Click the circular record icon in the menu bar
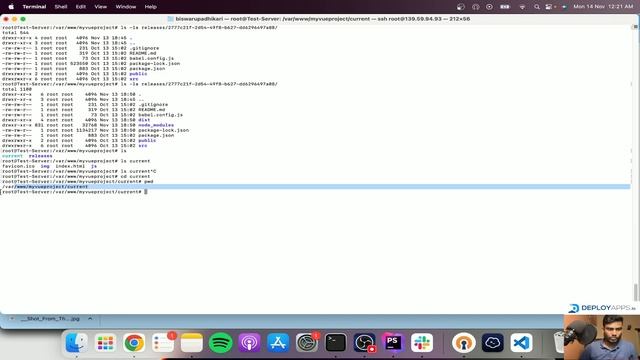Viewport: 640px width, 360px height. coord(489,7)
